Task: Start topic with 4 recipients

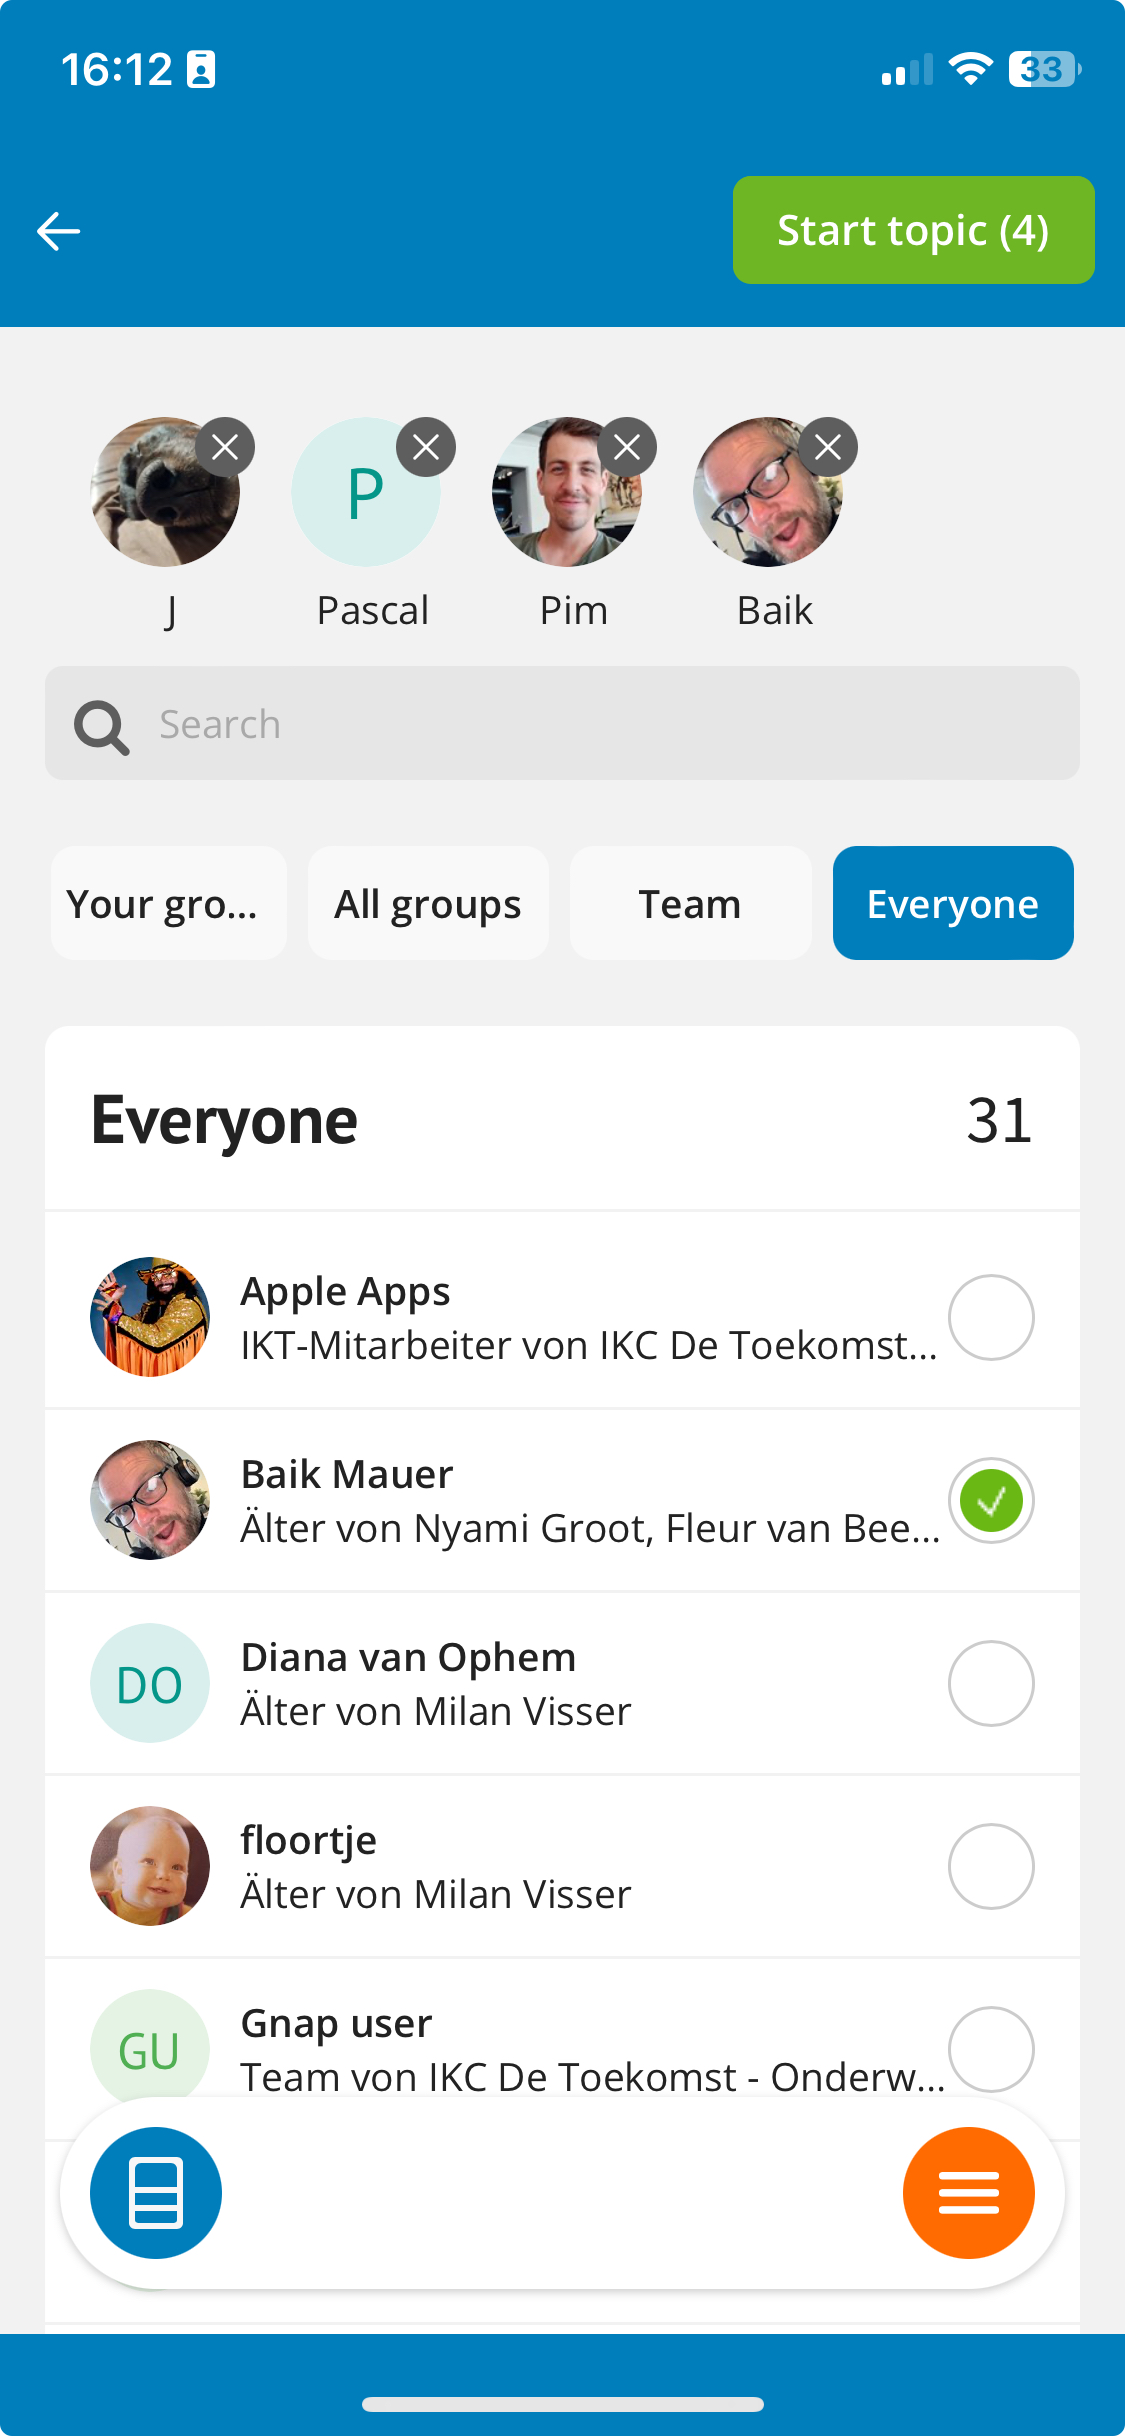Action: point(914,230)
